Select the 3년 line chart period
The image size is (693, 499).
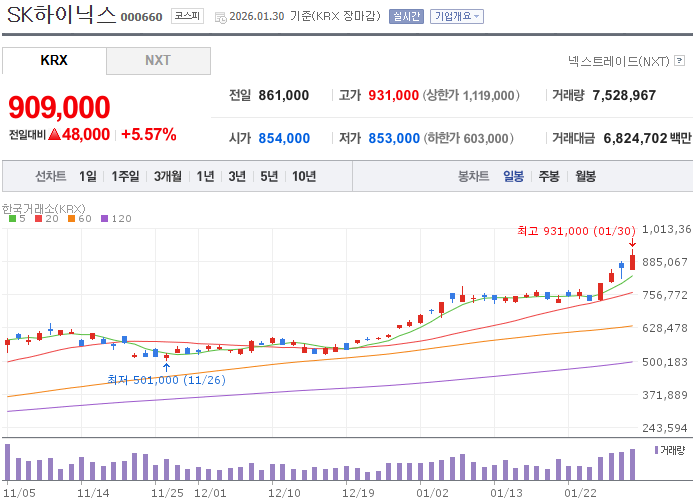pyautogui.click(x=237, y=176)
